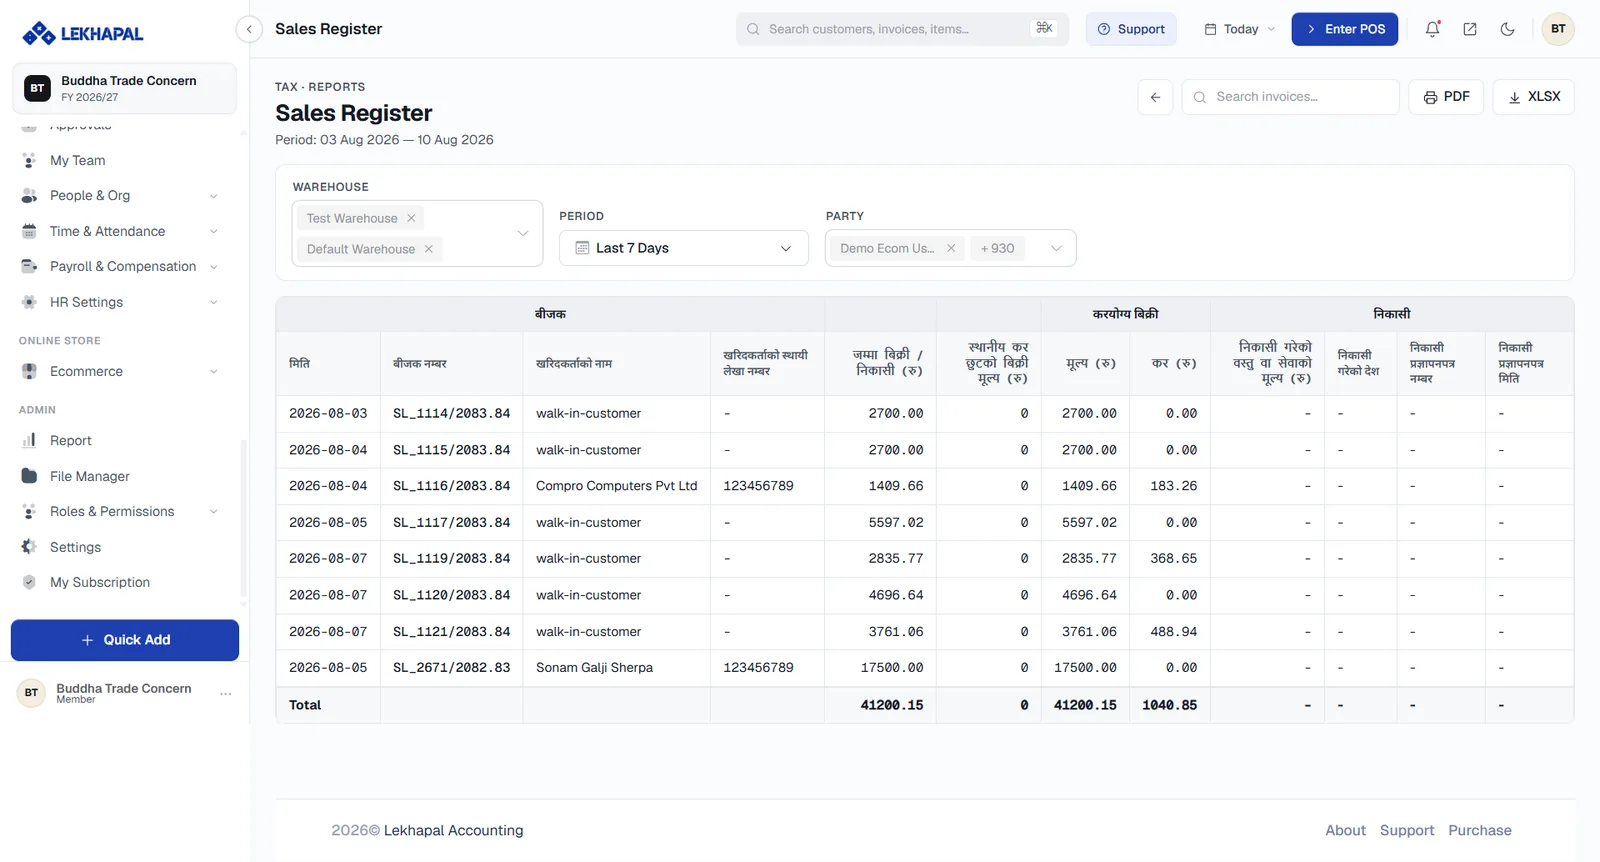This screenshot has height=862, width=1600.
Task: Toggle dark mode moon icon
Action: pyautogui.click(x=1507, y=29)
